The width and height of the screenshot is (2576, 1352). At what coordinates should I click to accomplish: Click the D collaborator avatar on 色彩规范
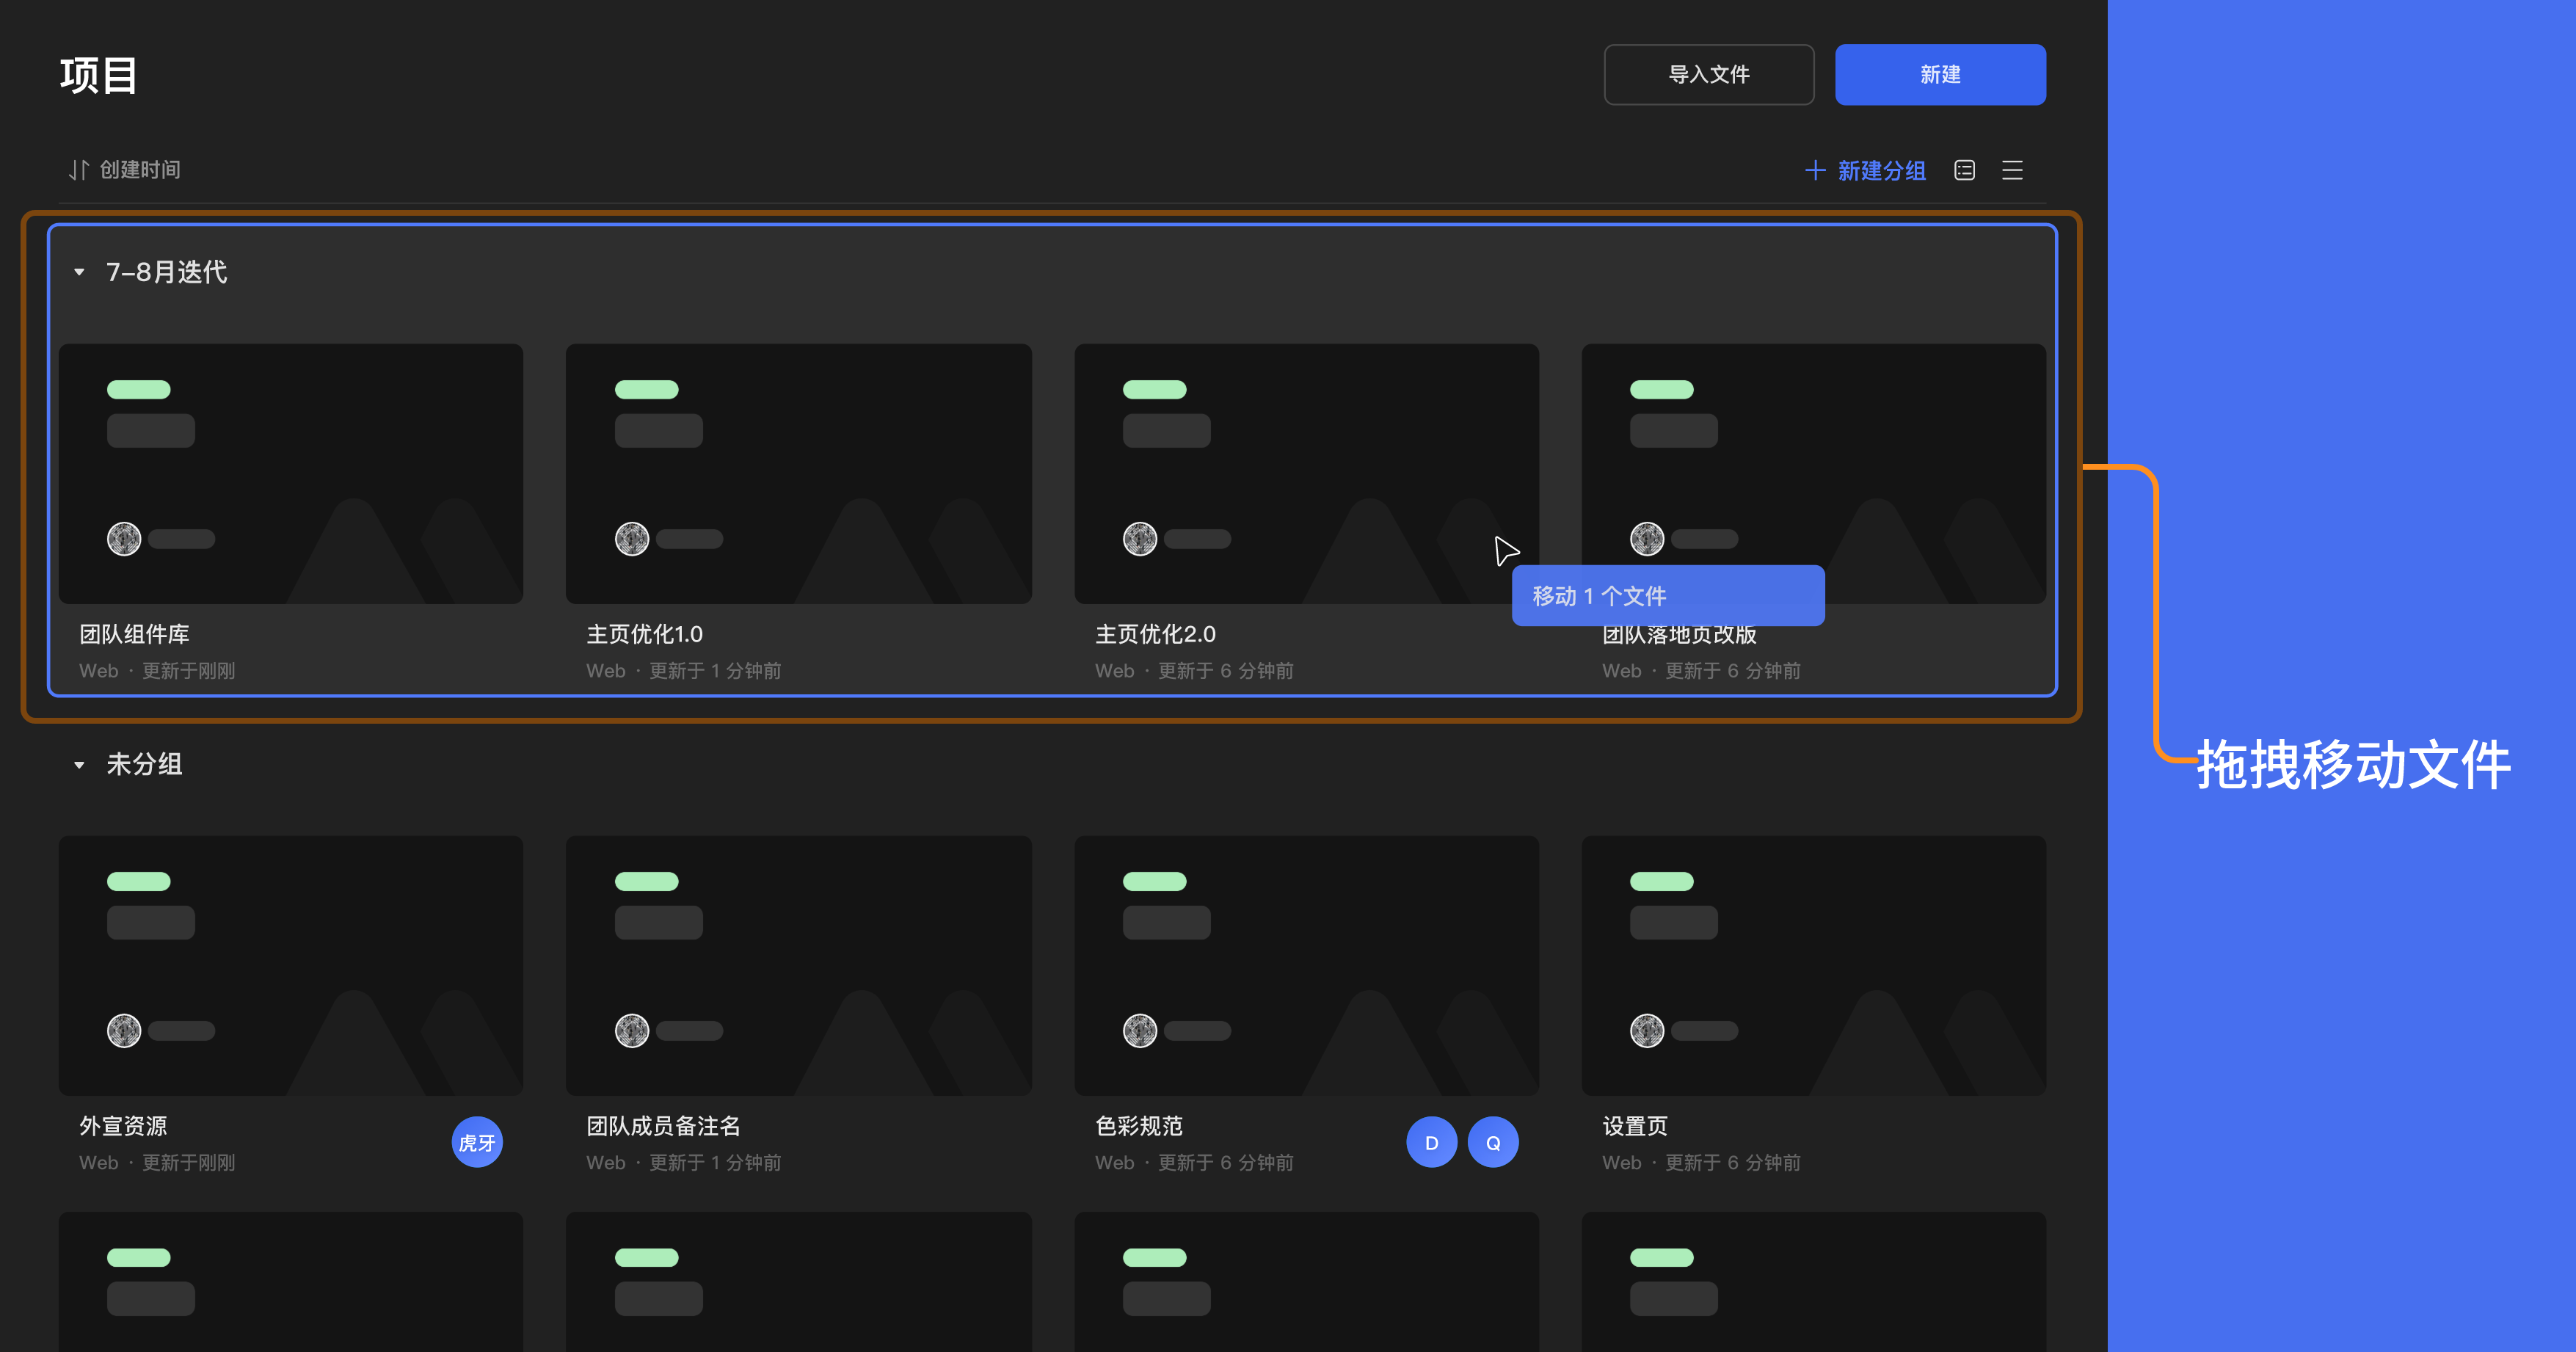1431,1142
